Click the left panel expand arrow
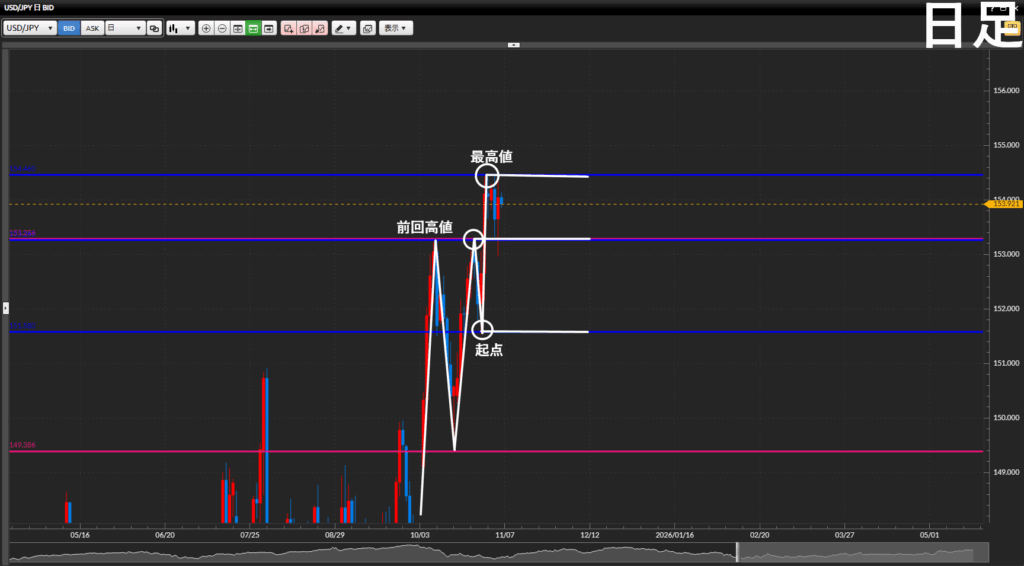This screenshot has width=1024, height=566. click(5, 307)
